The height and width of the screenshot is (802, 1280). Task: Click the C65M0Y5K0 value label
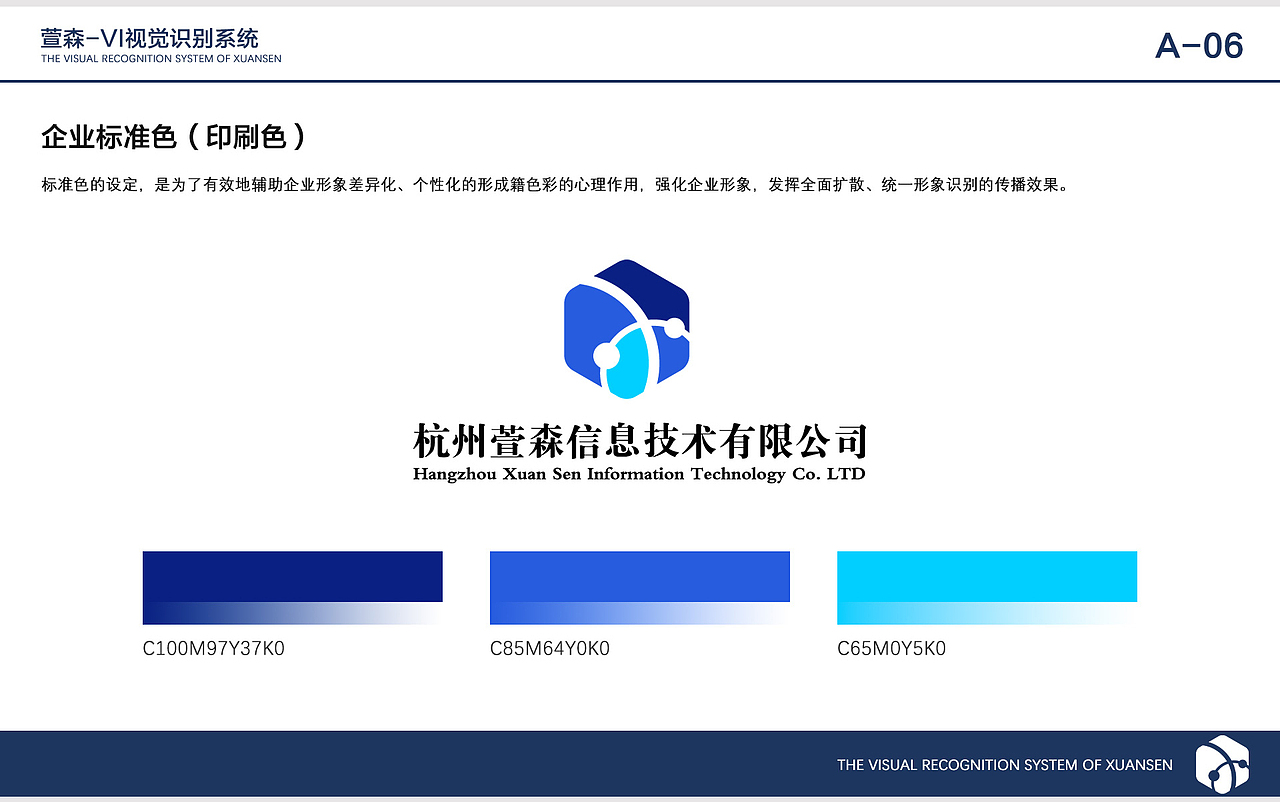(890, 649)
